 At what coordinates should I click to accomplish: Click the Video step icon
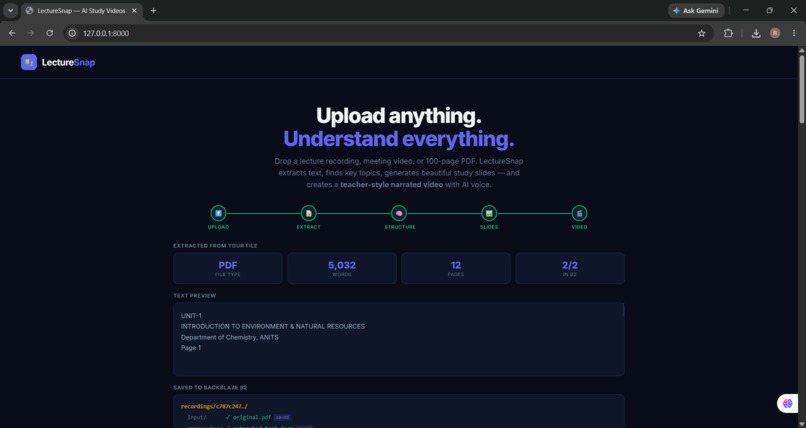(x=579, y=213)
